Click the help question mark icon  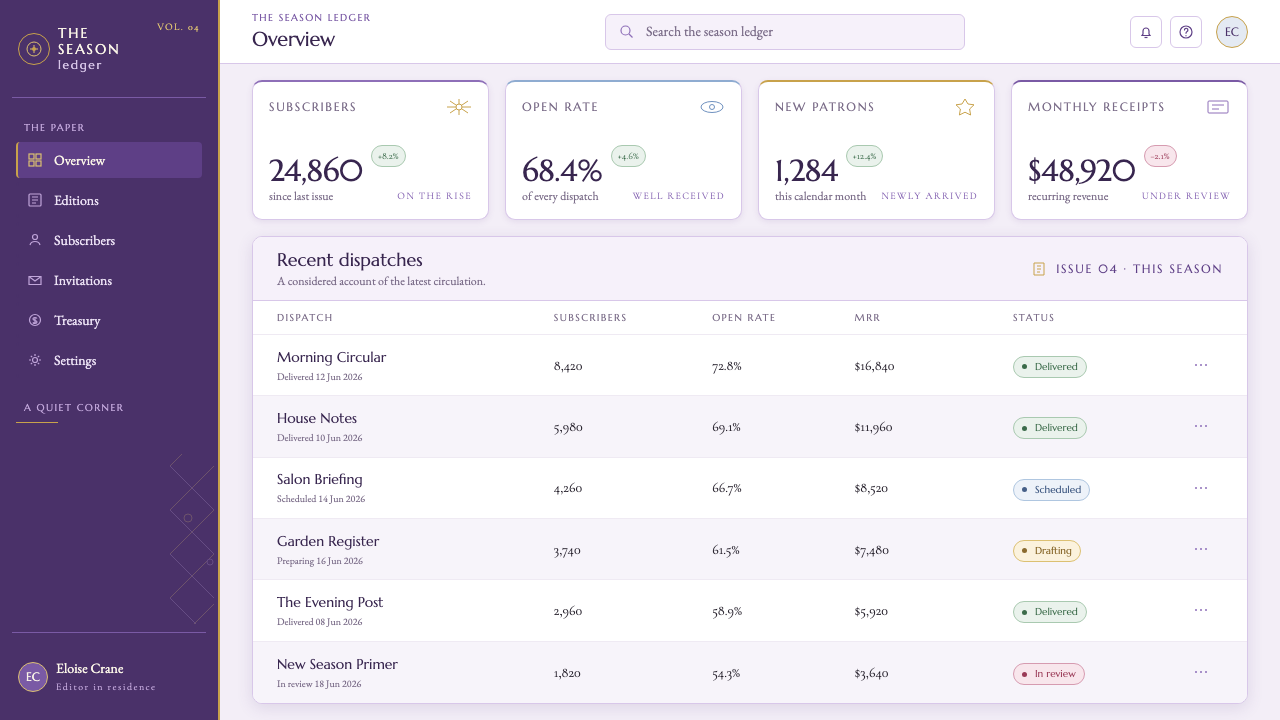(1186, 32)
